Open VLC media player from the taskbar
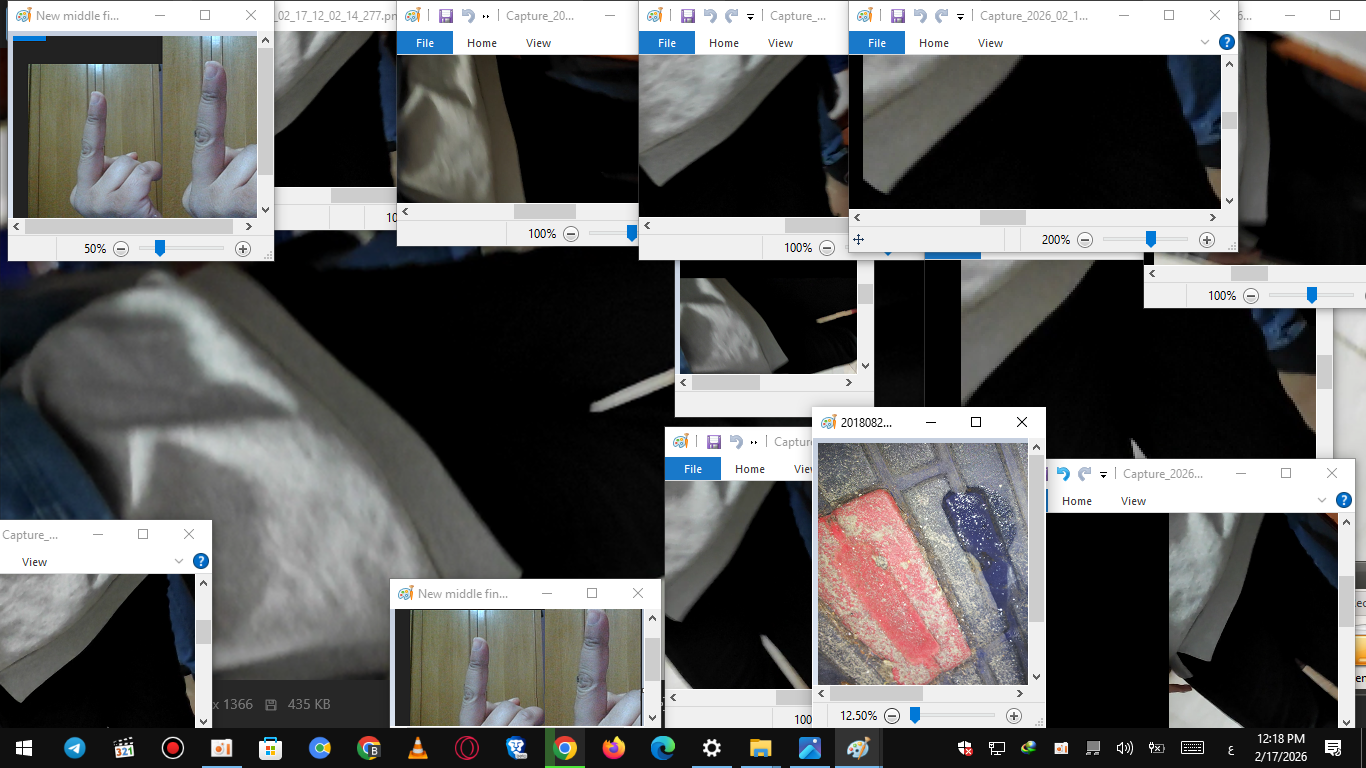This screenshot has height=768, width=1366. click(418, 747)
